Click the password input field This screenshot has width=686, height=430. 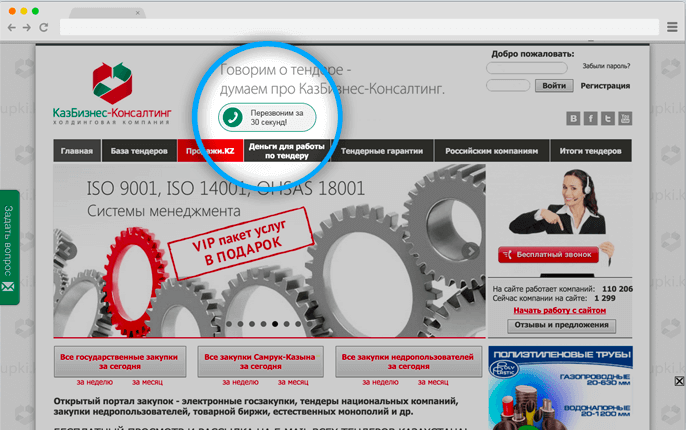click(508, 85)
